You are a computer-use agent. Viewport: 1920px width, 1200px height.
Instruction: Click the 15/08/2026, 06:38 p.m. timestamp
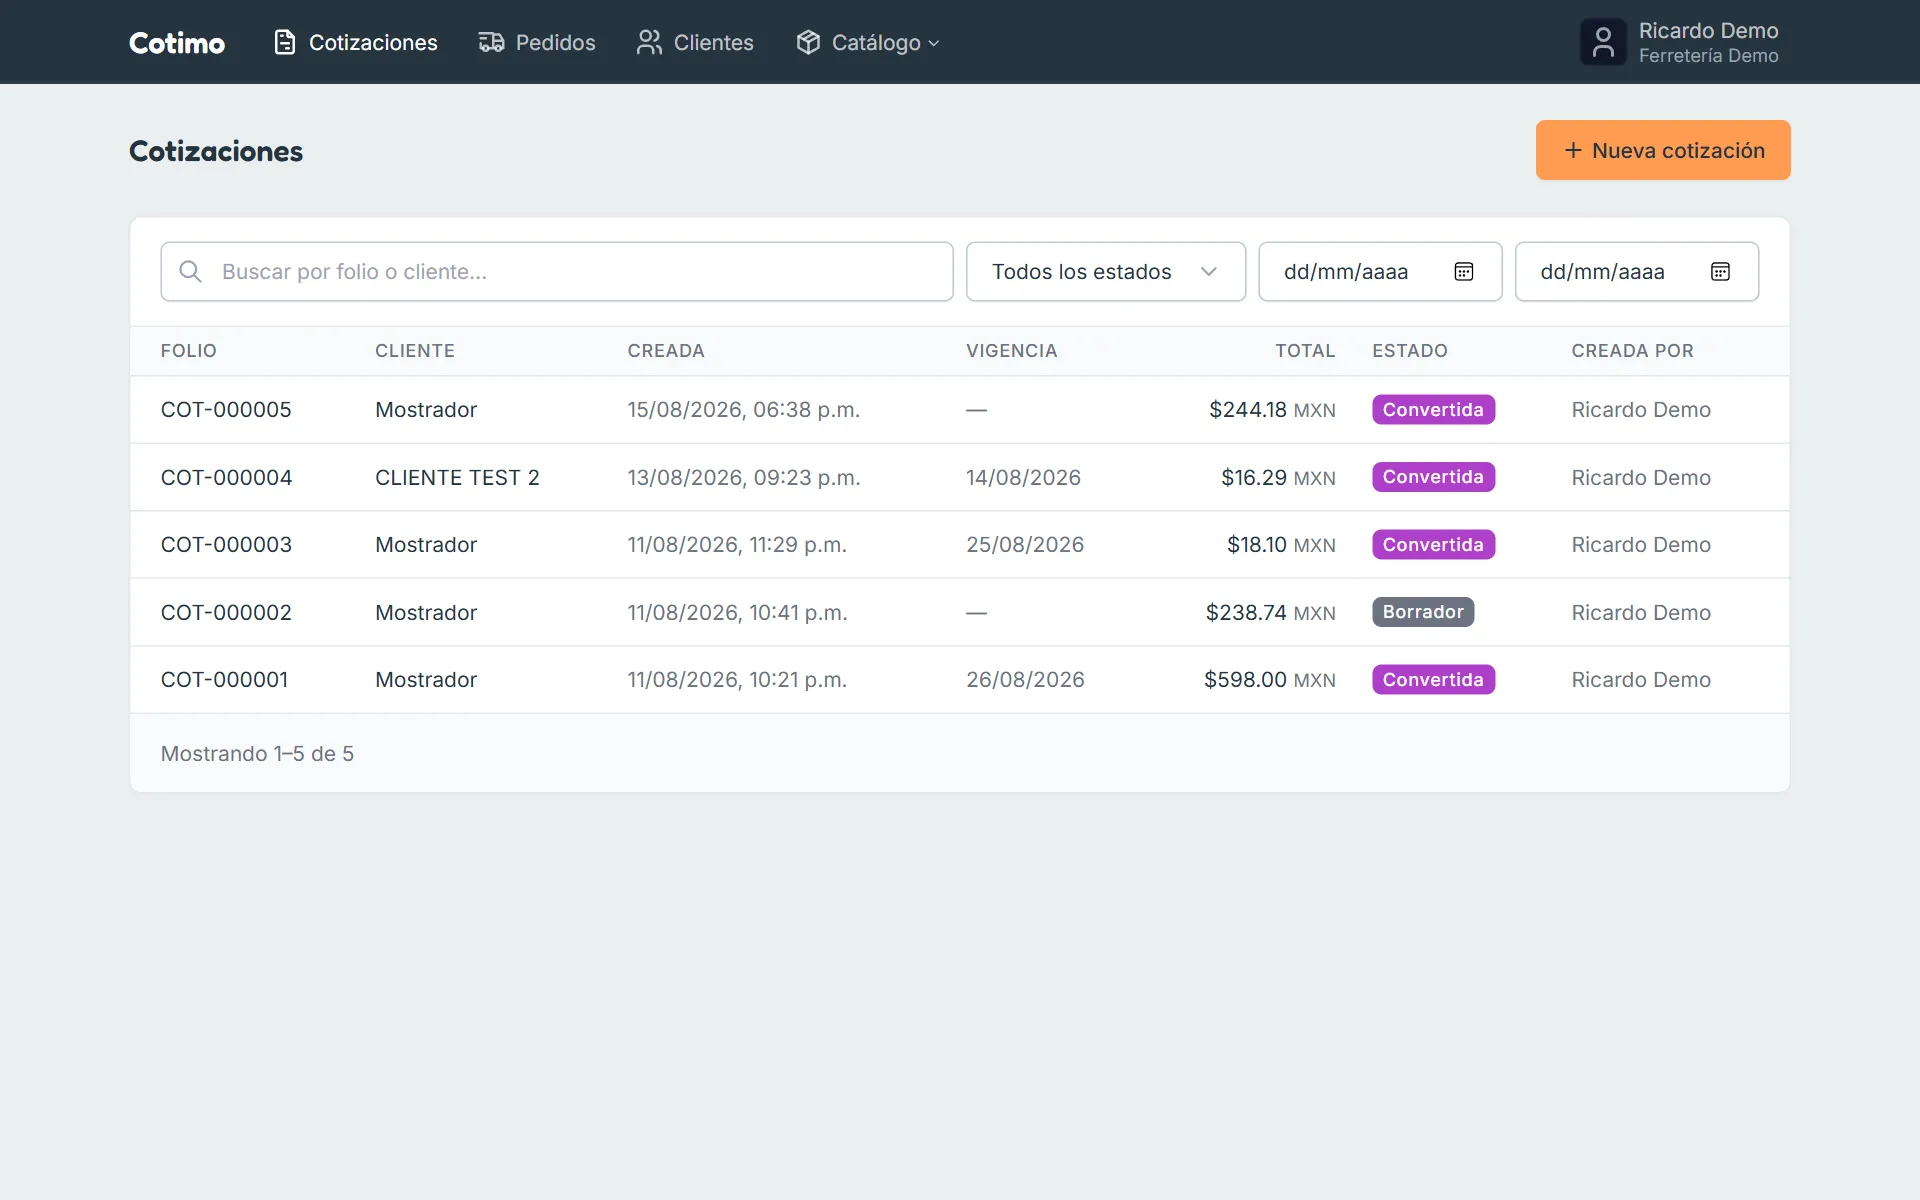point(744,410)
